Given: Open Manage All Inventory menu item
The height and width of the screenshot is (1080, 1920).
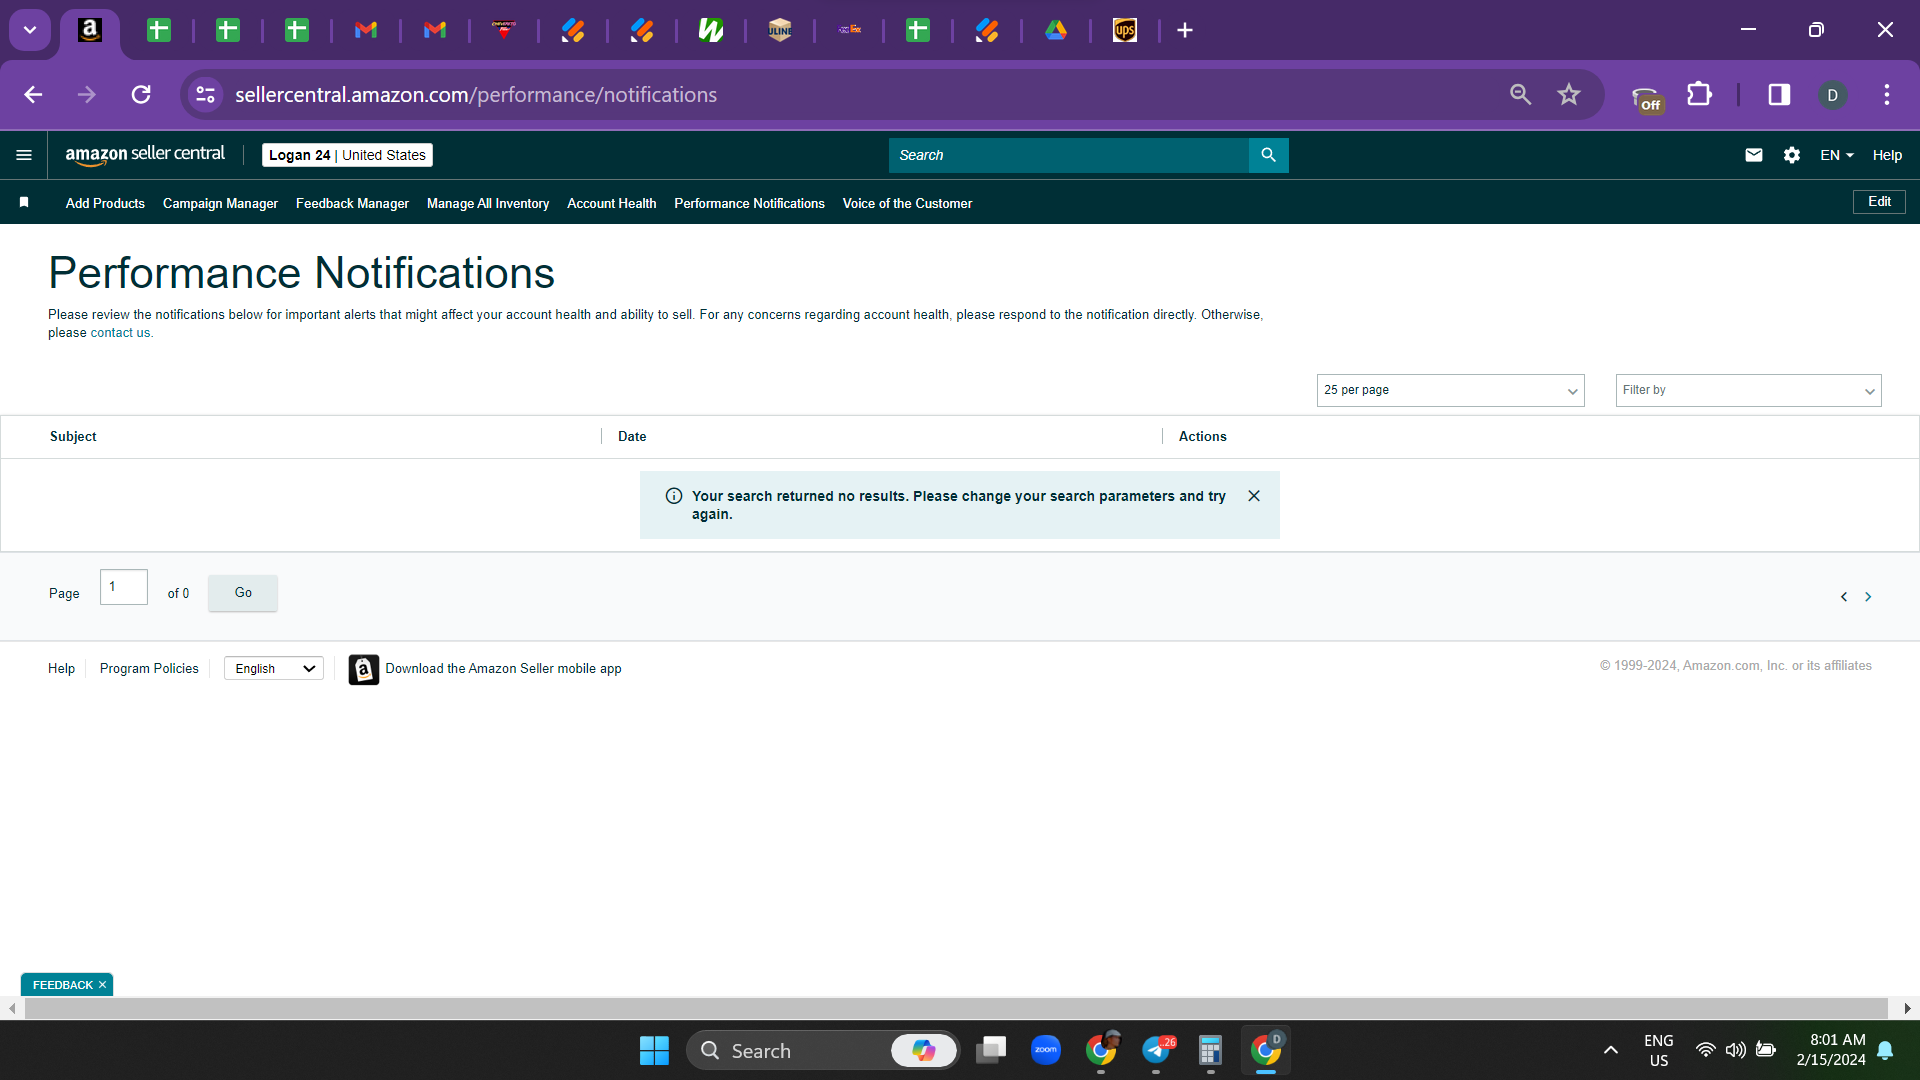Looking at the screenshot, I should (x=488, y=203).
